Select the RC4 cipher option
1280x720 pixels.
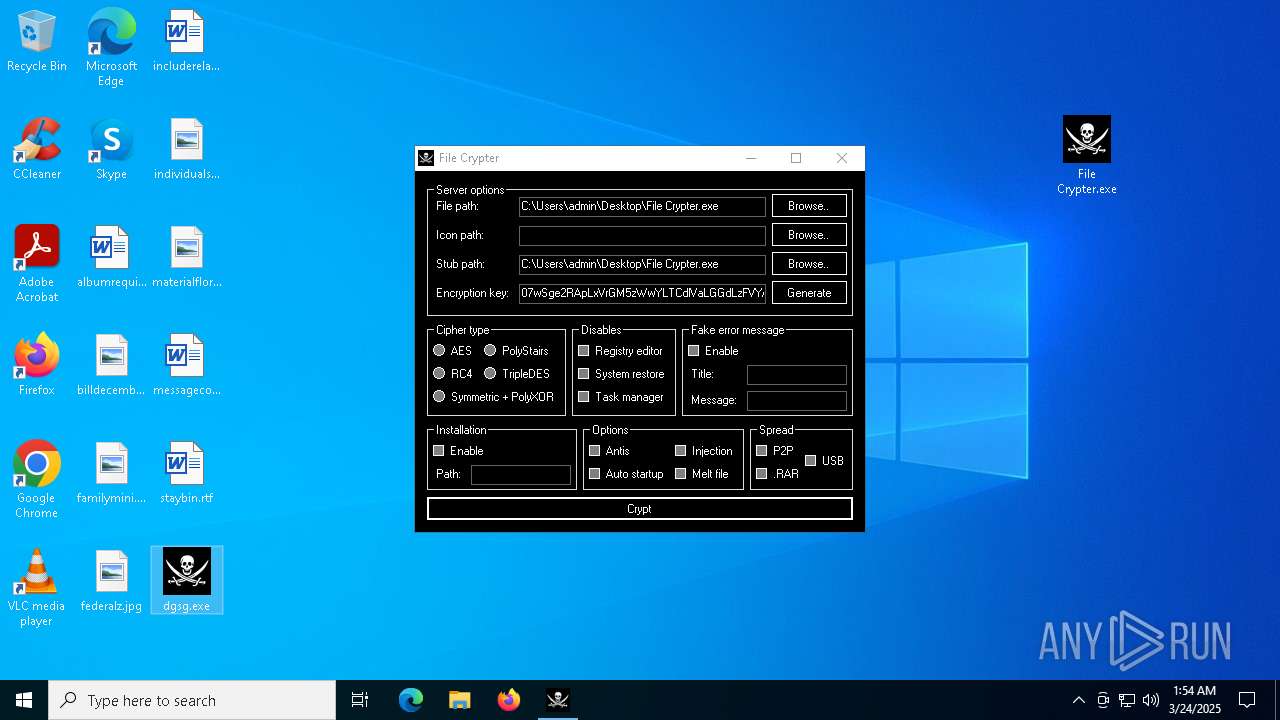click(x=439, y=374)
